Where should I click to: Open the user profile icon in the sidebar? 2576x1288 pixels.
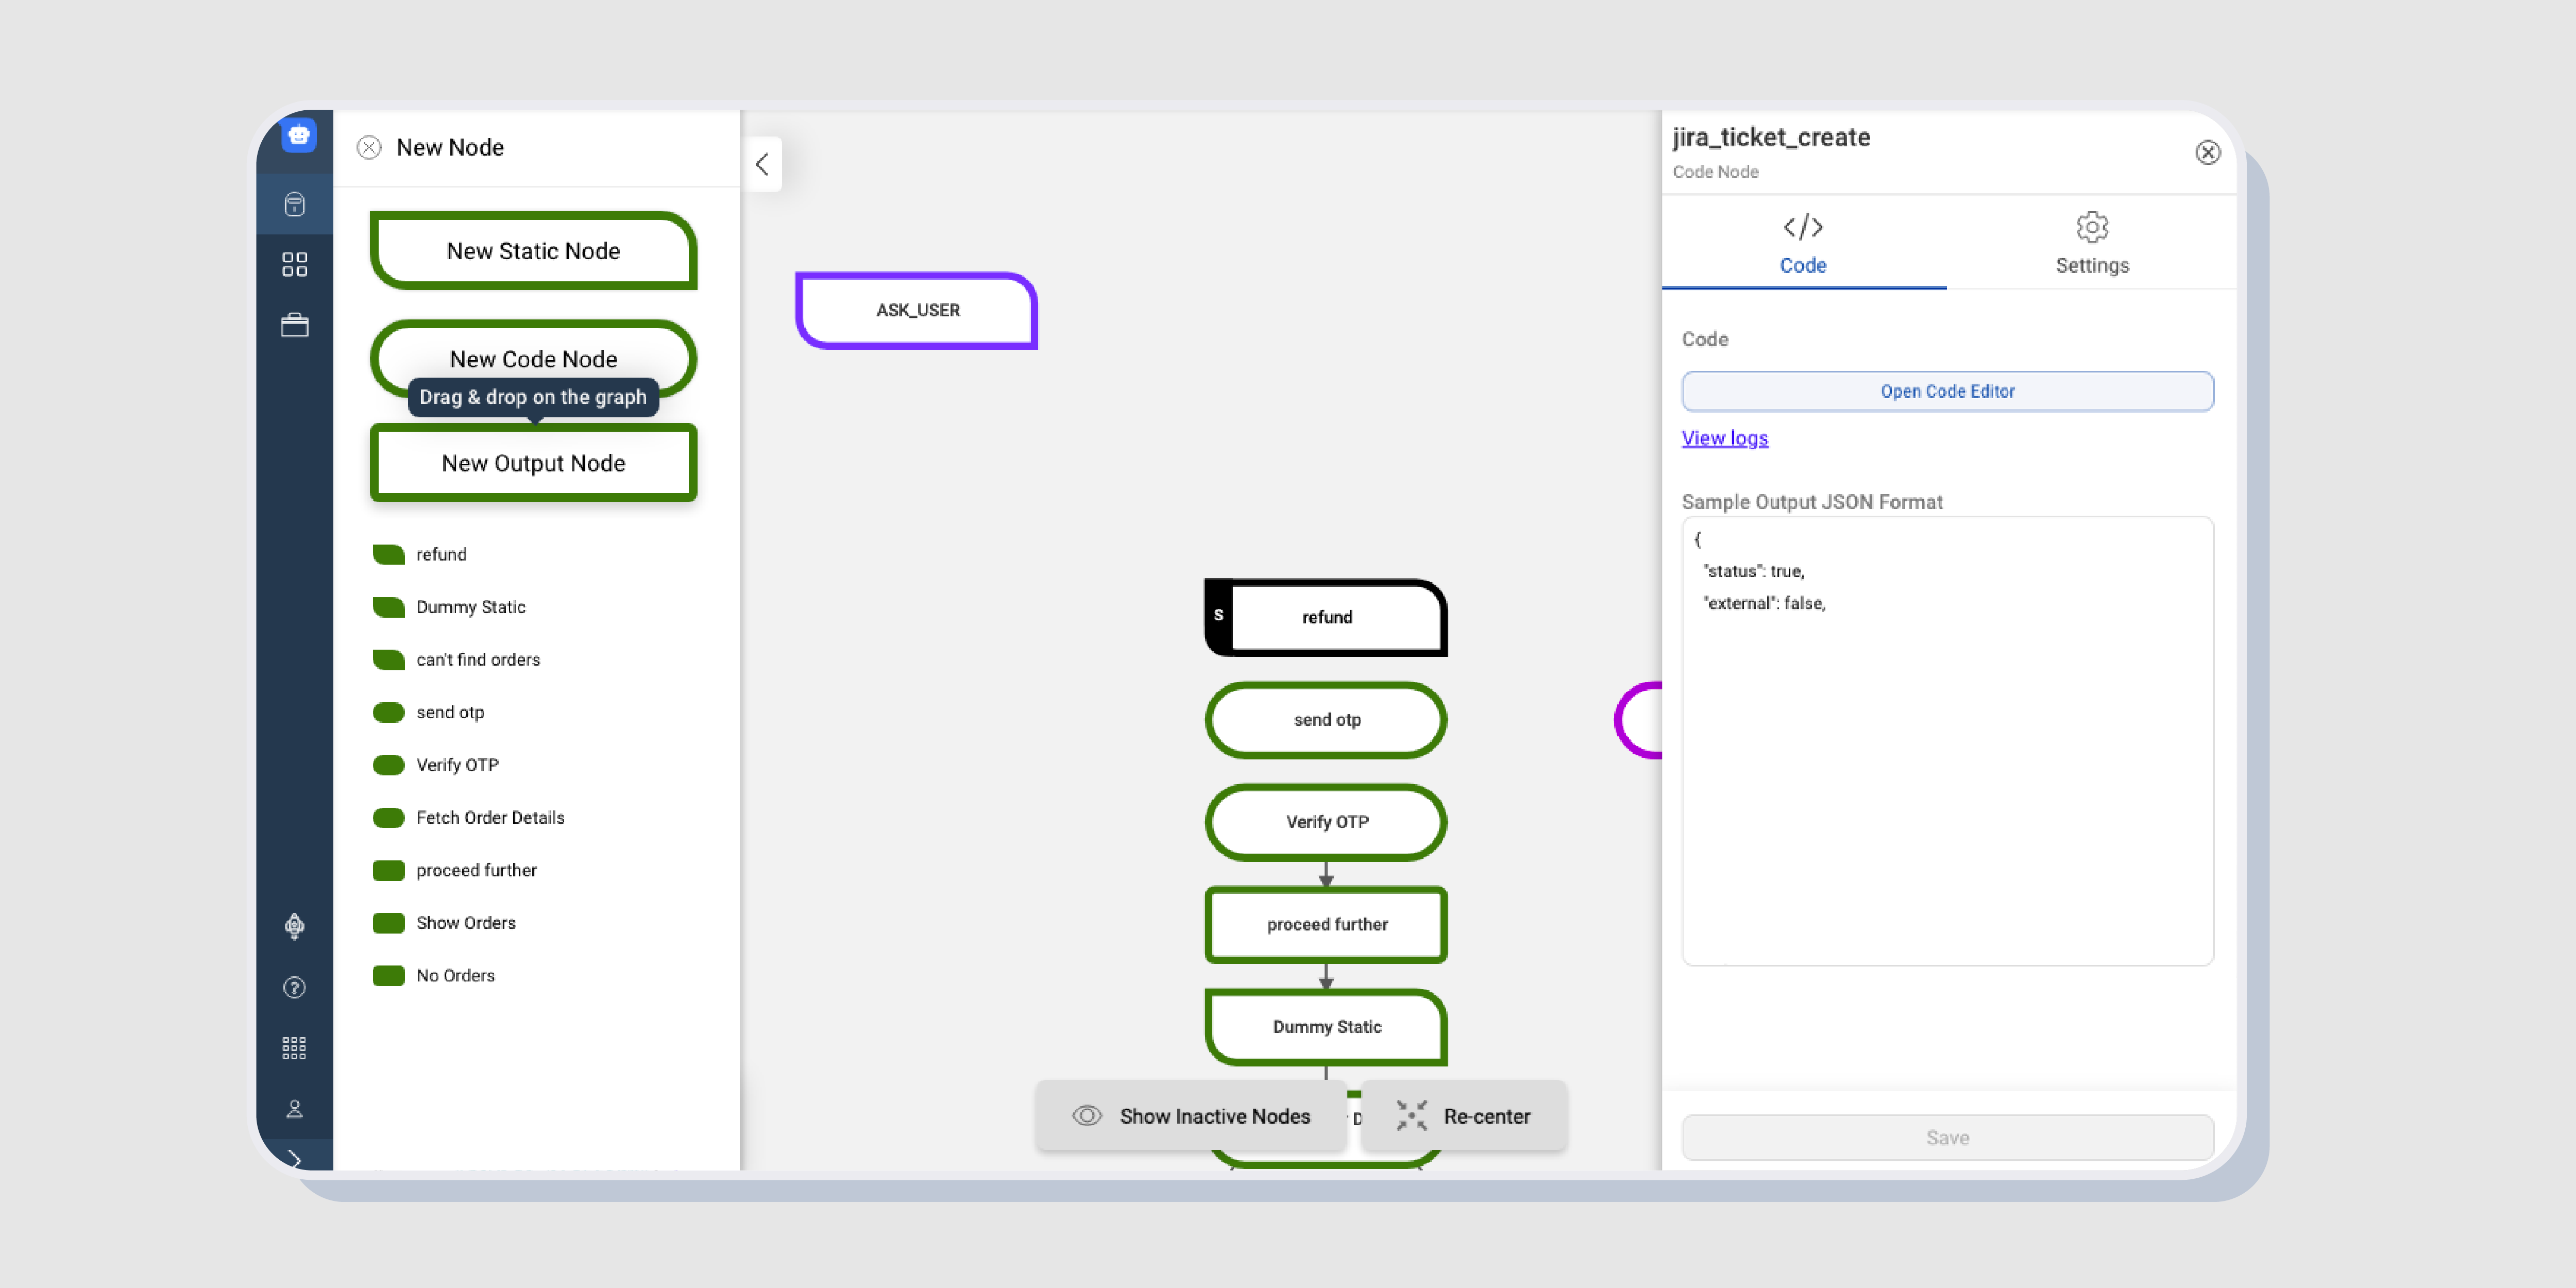[294, 1108]
